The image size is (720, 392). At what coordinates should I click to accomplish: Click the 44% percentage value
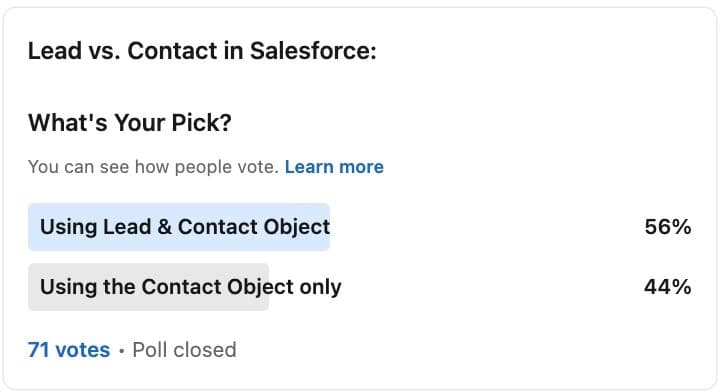click(x=668, y=287)
